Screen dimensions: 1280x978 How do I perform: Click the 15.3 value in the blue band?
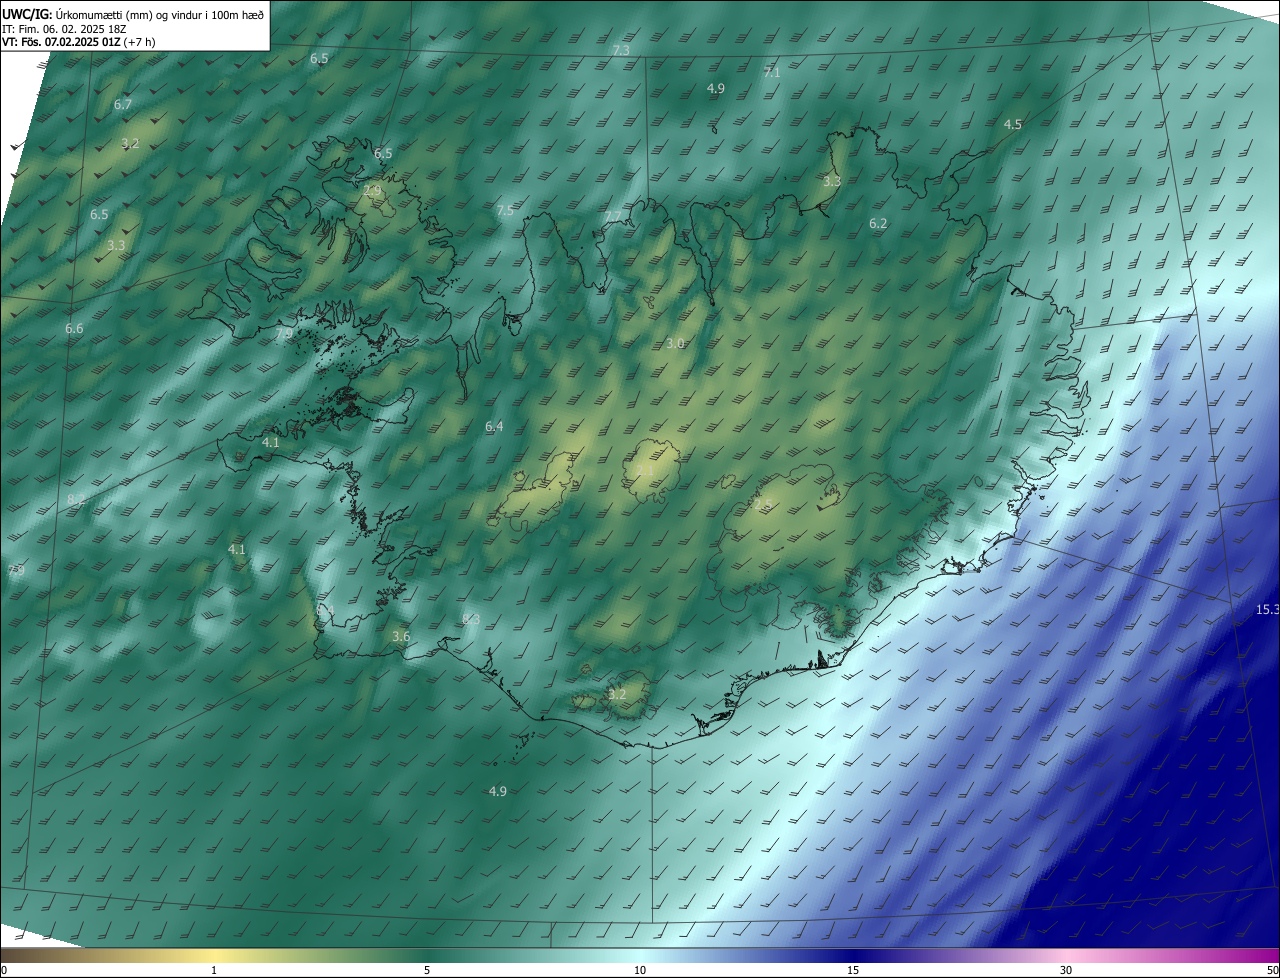coord(1267,609)
